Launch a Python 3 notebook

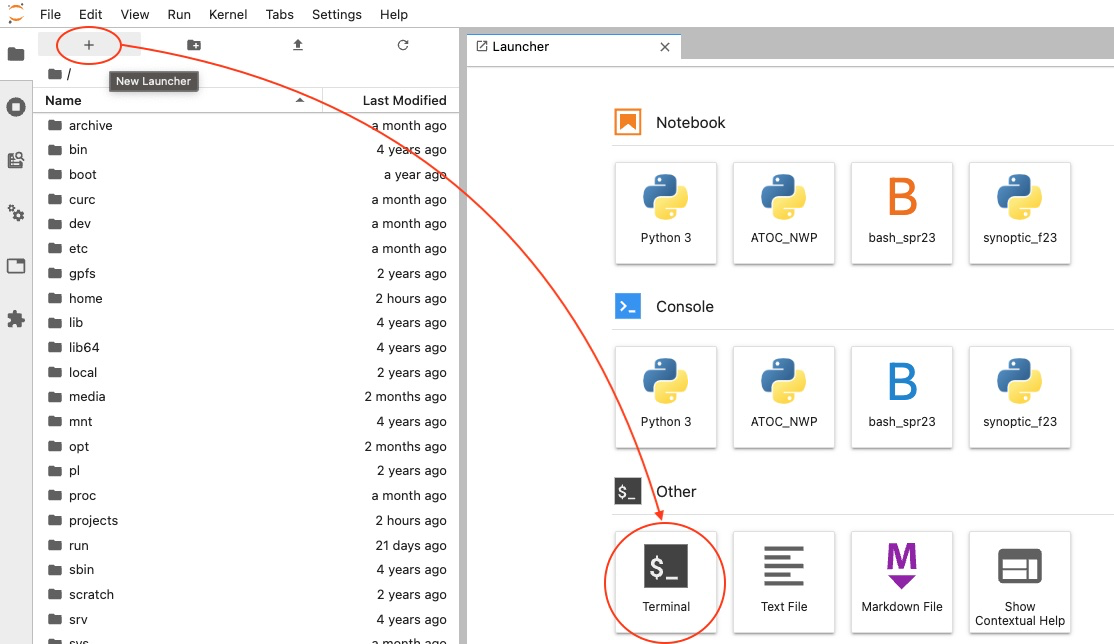(666, 213)
